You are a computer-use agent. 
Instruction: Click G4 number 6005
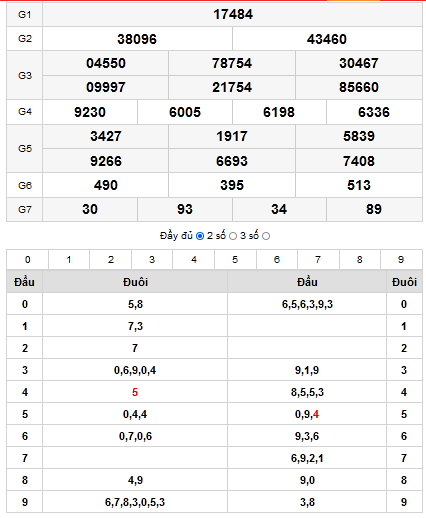click(x=185, y=112)
